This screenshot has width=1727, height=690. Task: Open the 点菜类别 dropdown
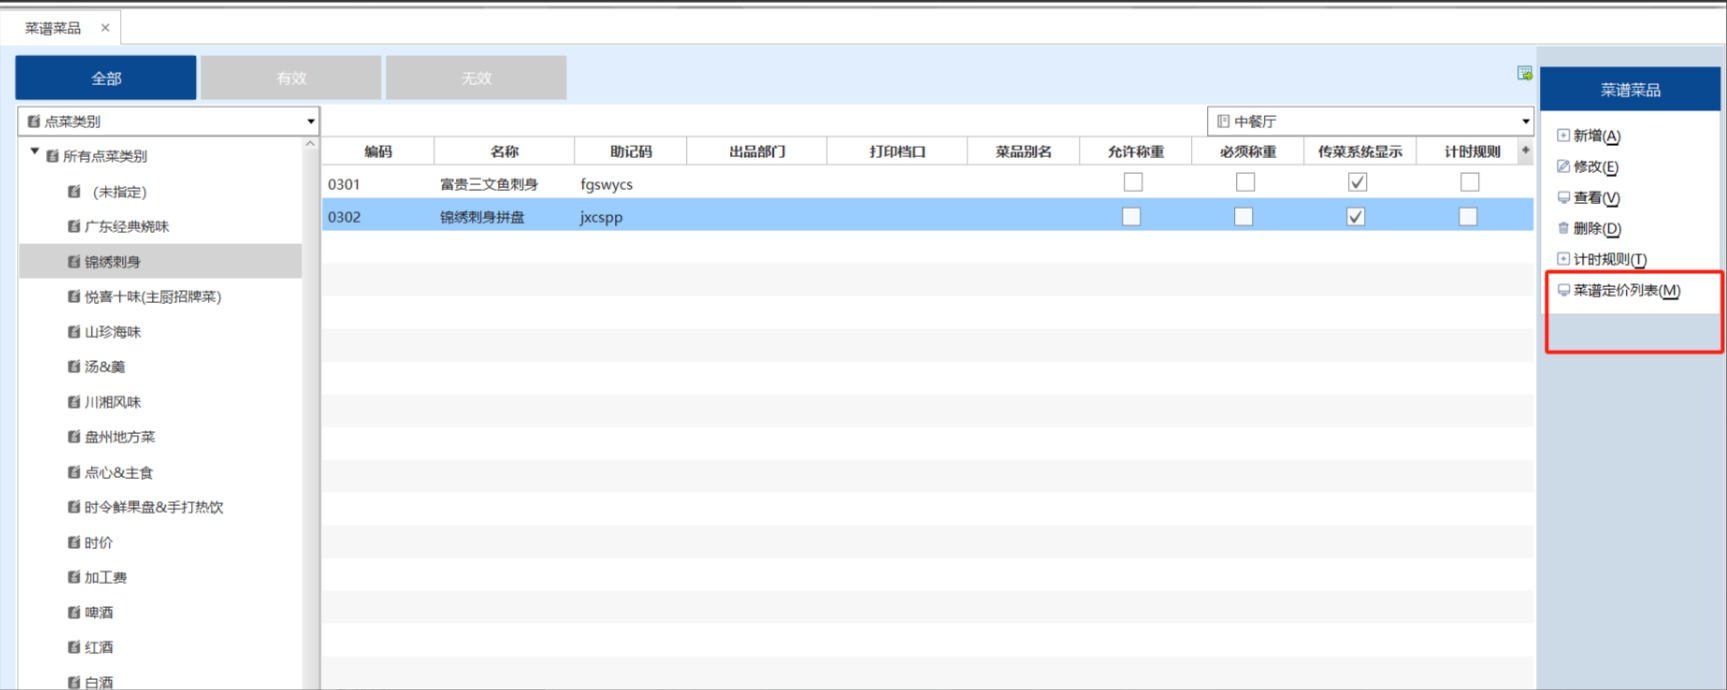tap(310, 121)
